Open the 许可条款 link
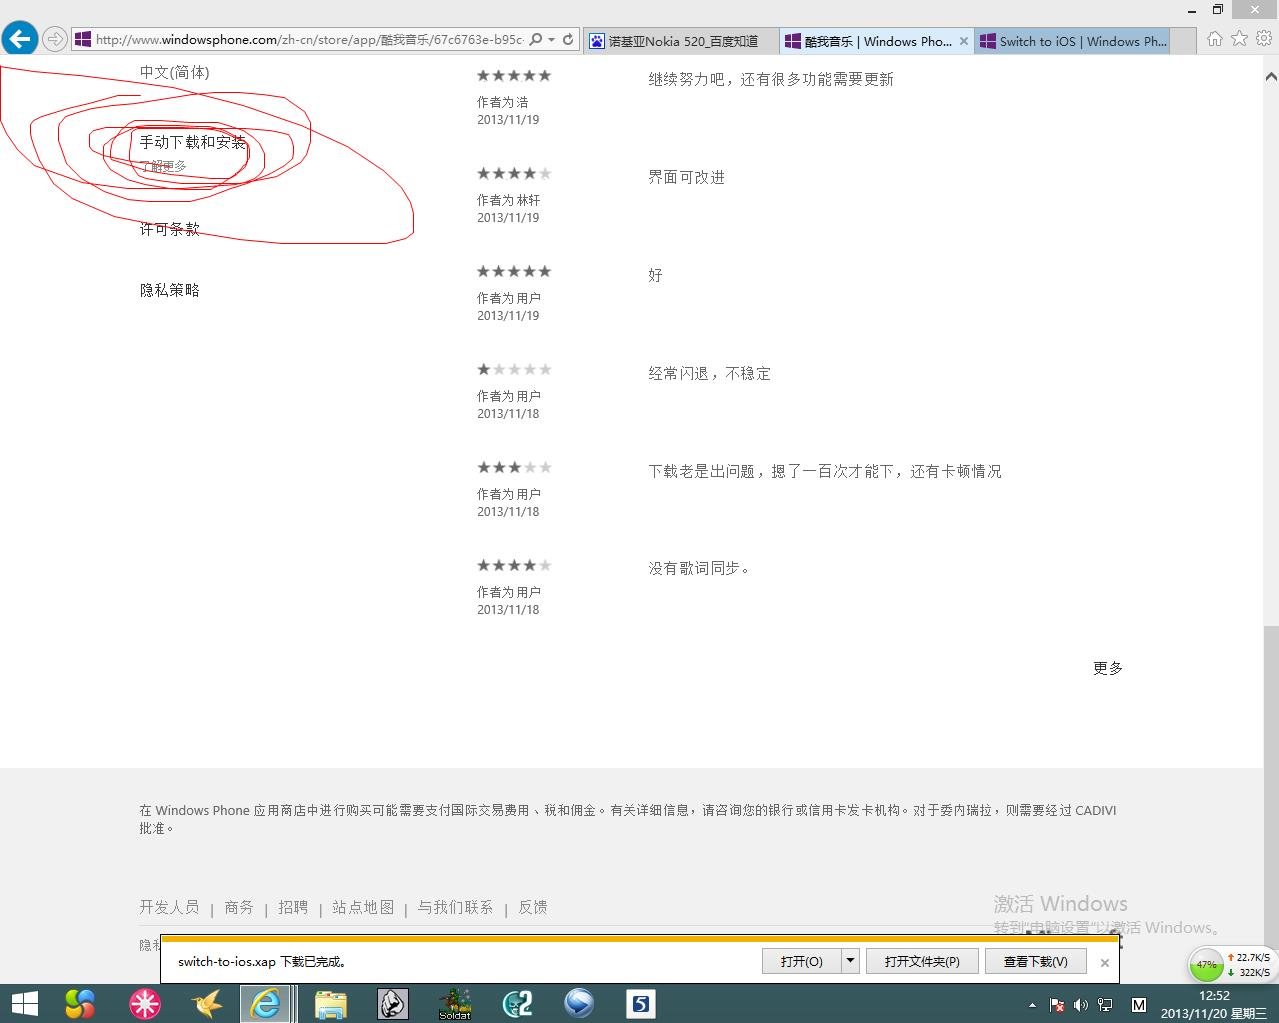The width and height of the screenshot is (1279, 1023). point(169,229)
